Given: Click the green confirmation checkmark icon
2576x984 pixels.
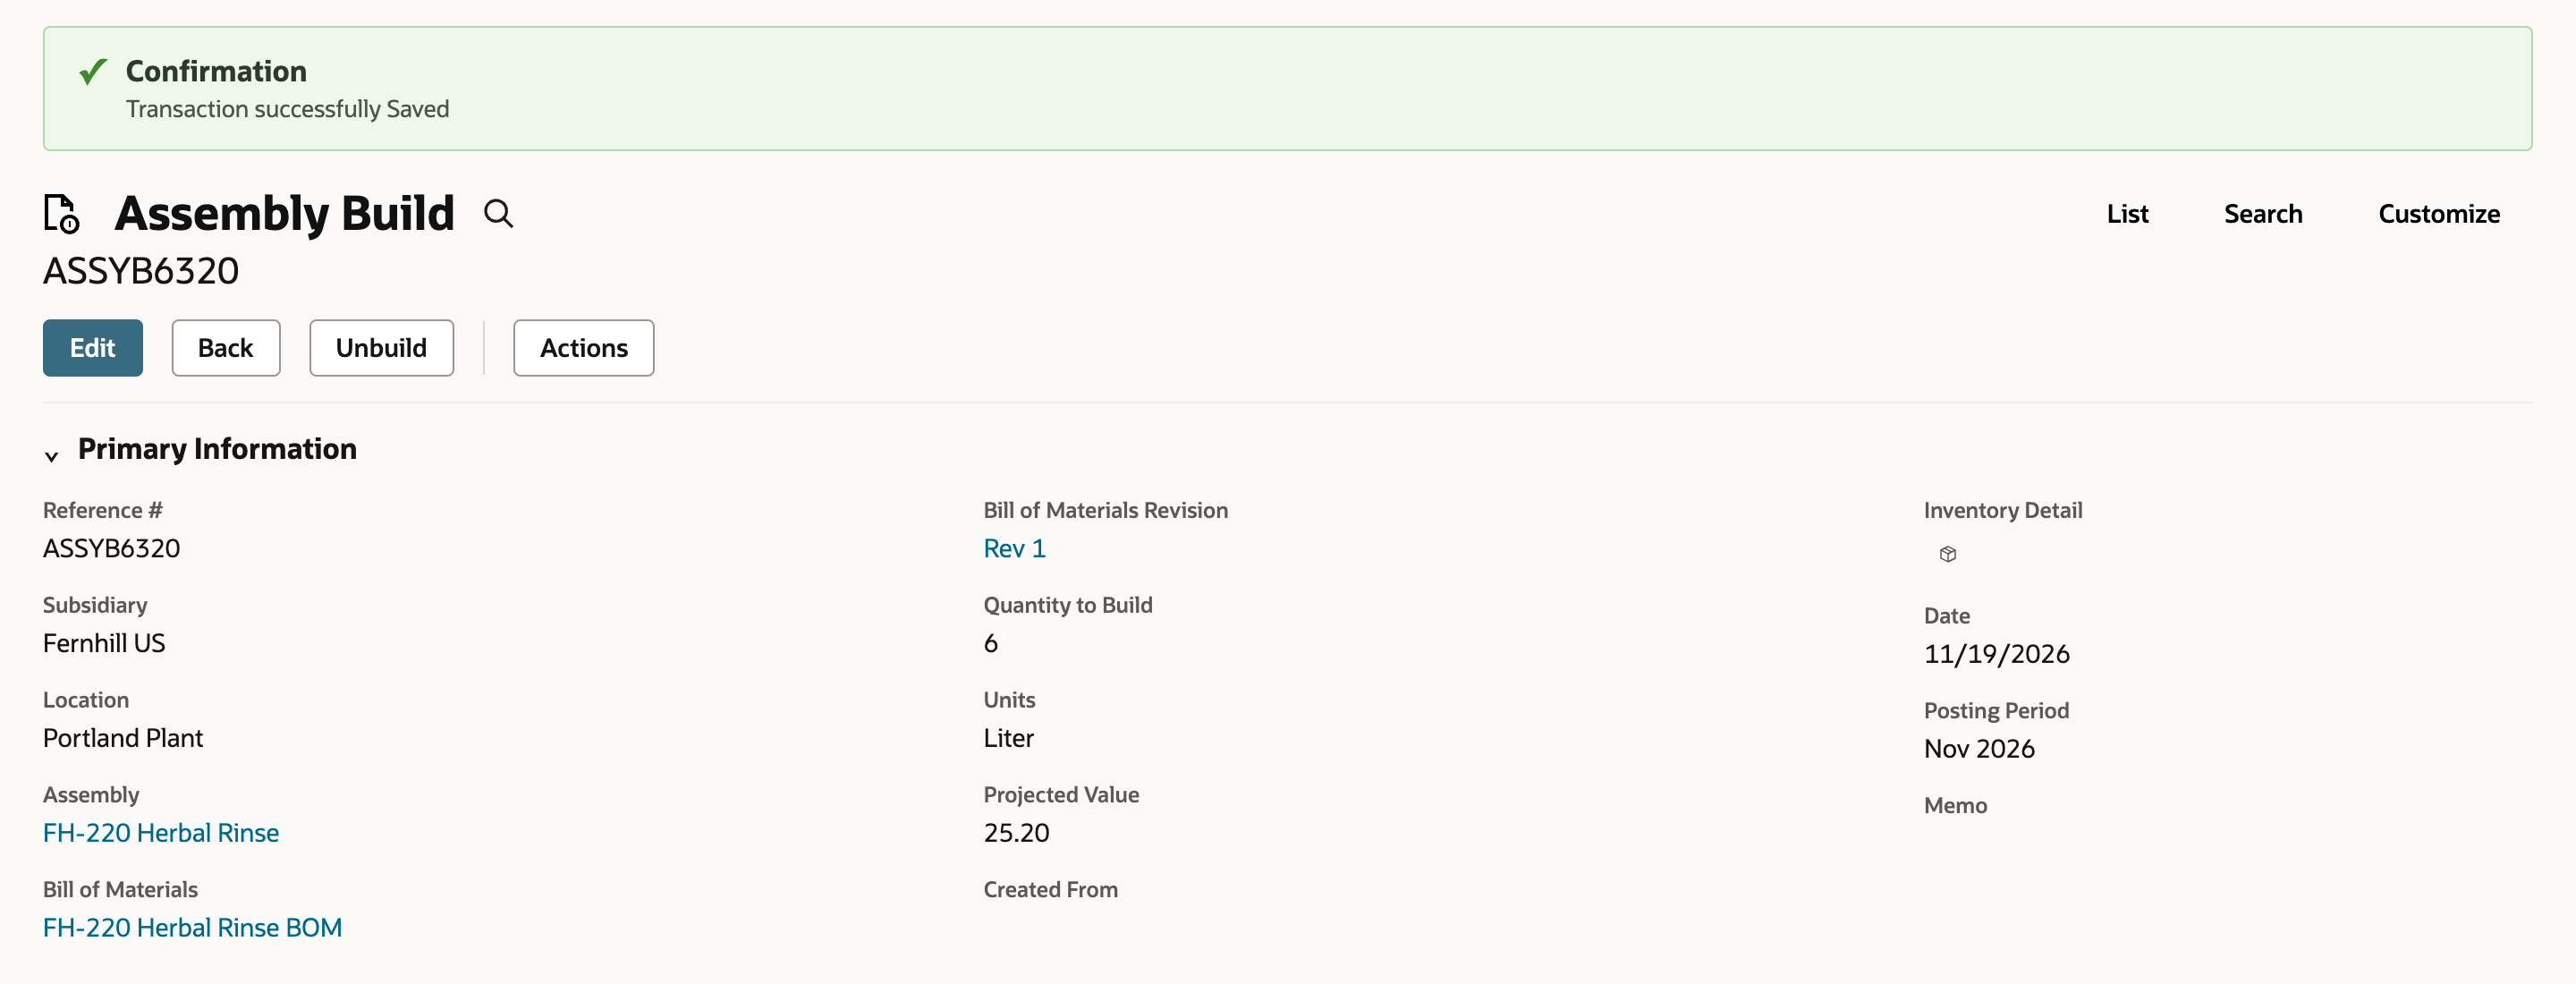Looking at the screenshot, I should tap(93, 72).
